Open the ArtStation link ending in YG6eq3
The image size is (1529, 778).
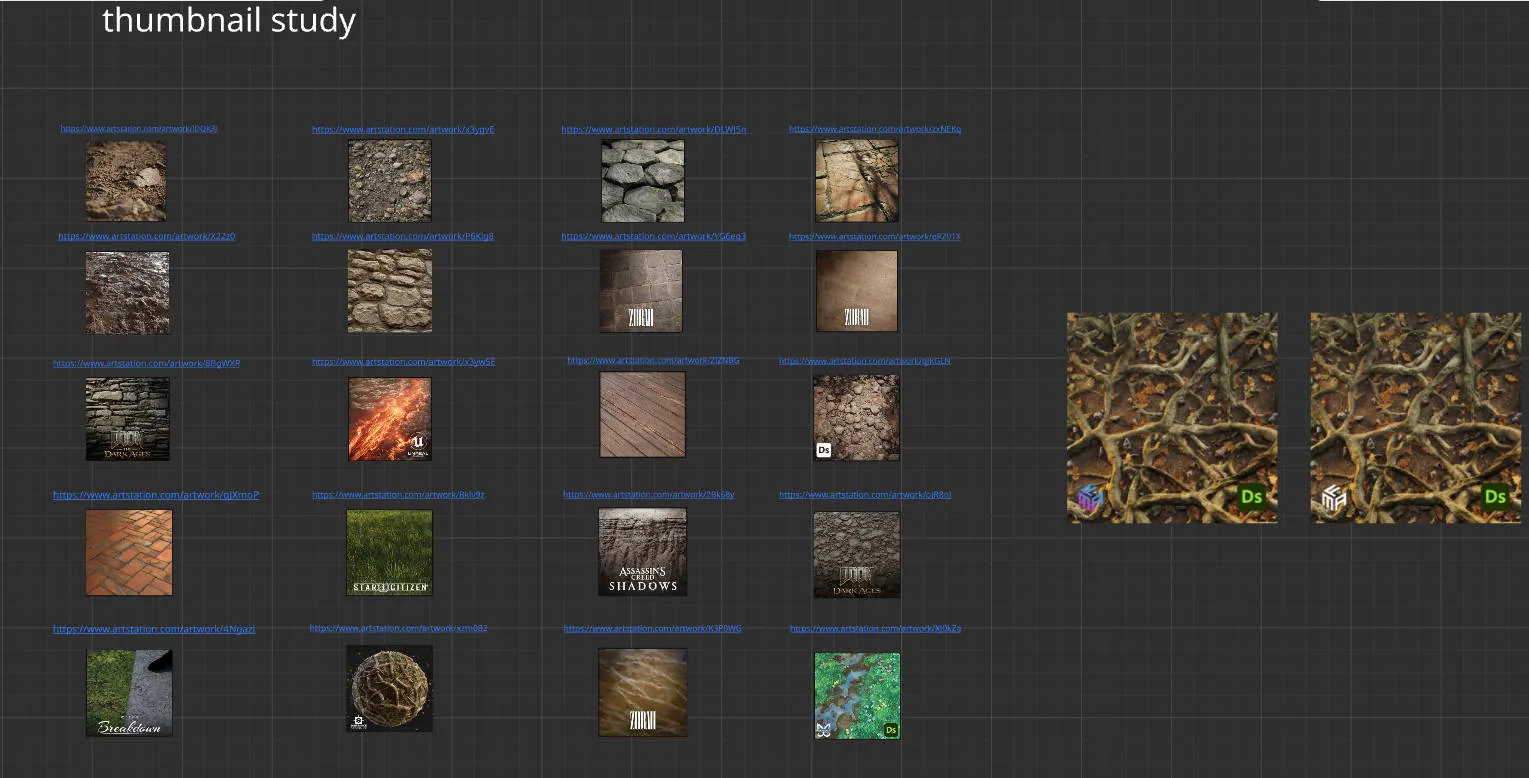point(654,237)
